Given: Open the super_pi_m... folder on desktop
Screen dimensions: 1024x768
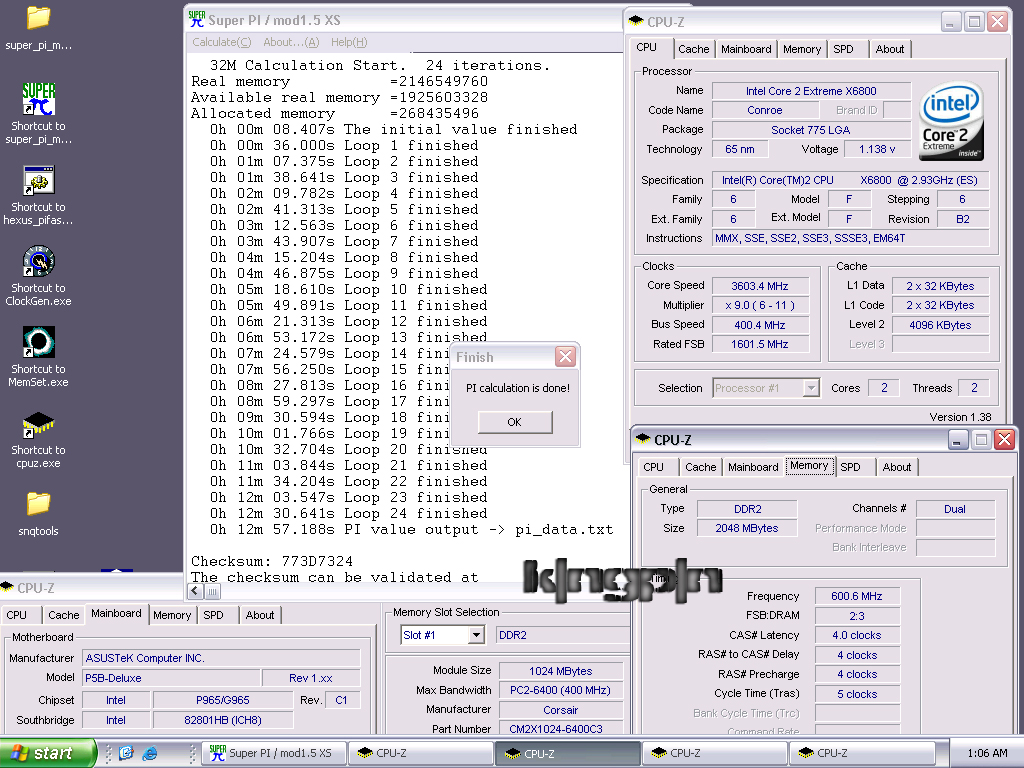Looking at the screenshot, I should [38, 18].
